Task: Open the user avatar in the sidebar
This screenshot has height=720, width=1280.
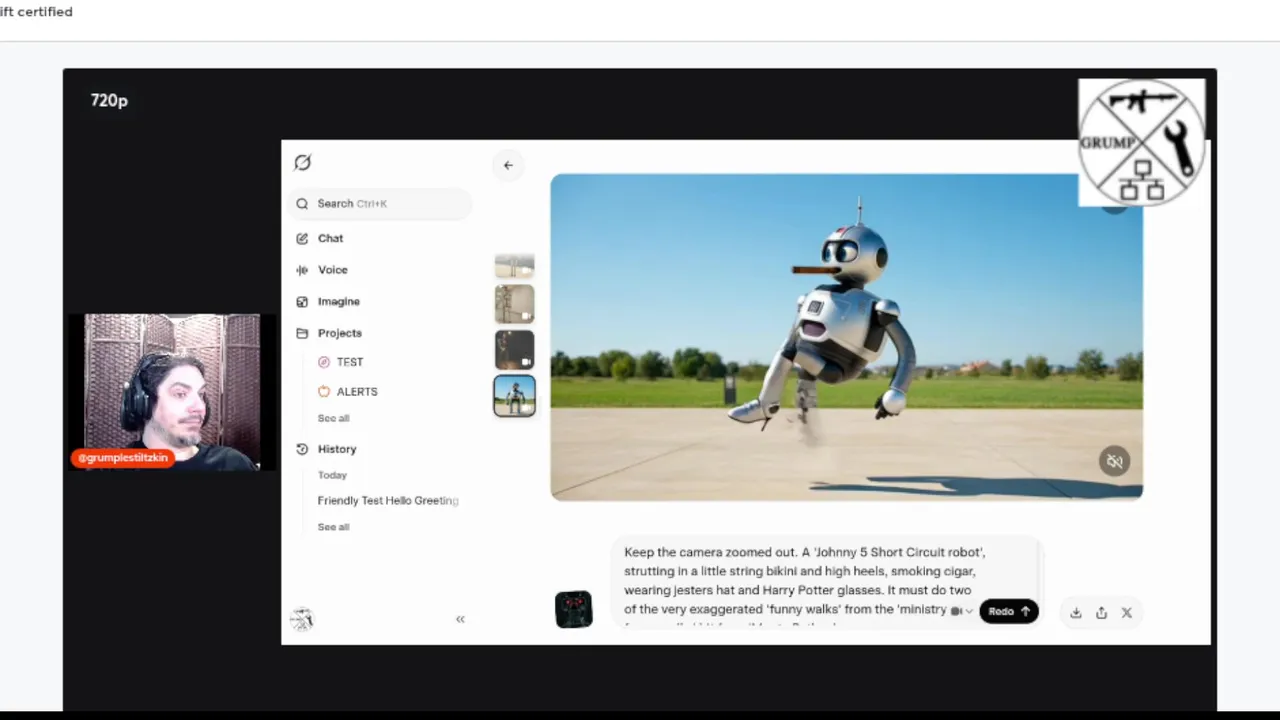Action: point(302,620)
